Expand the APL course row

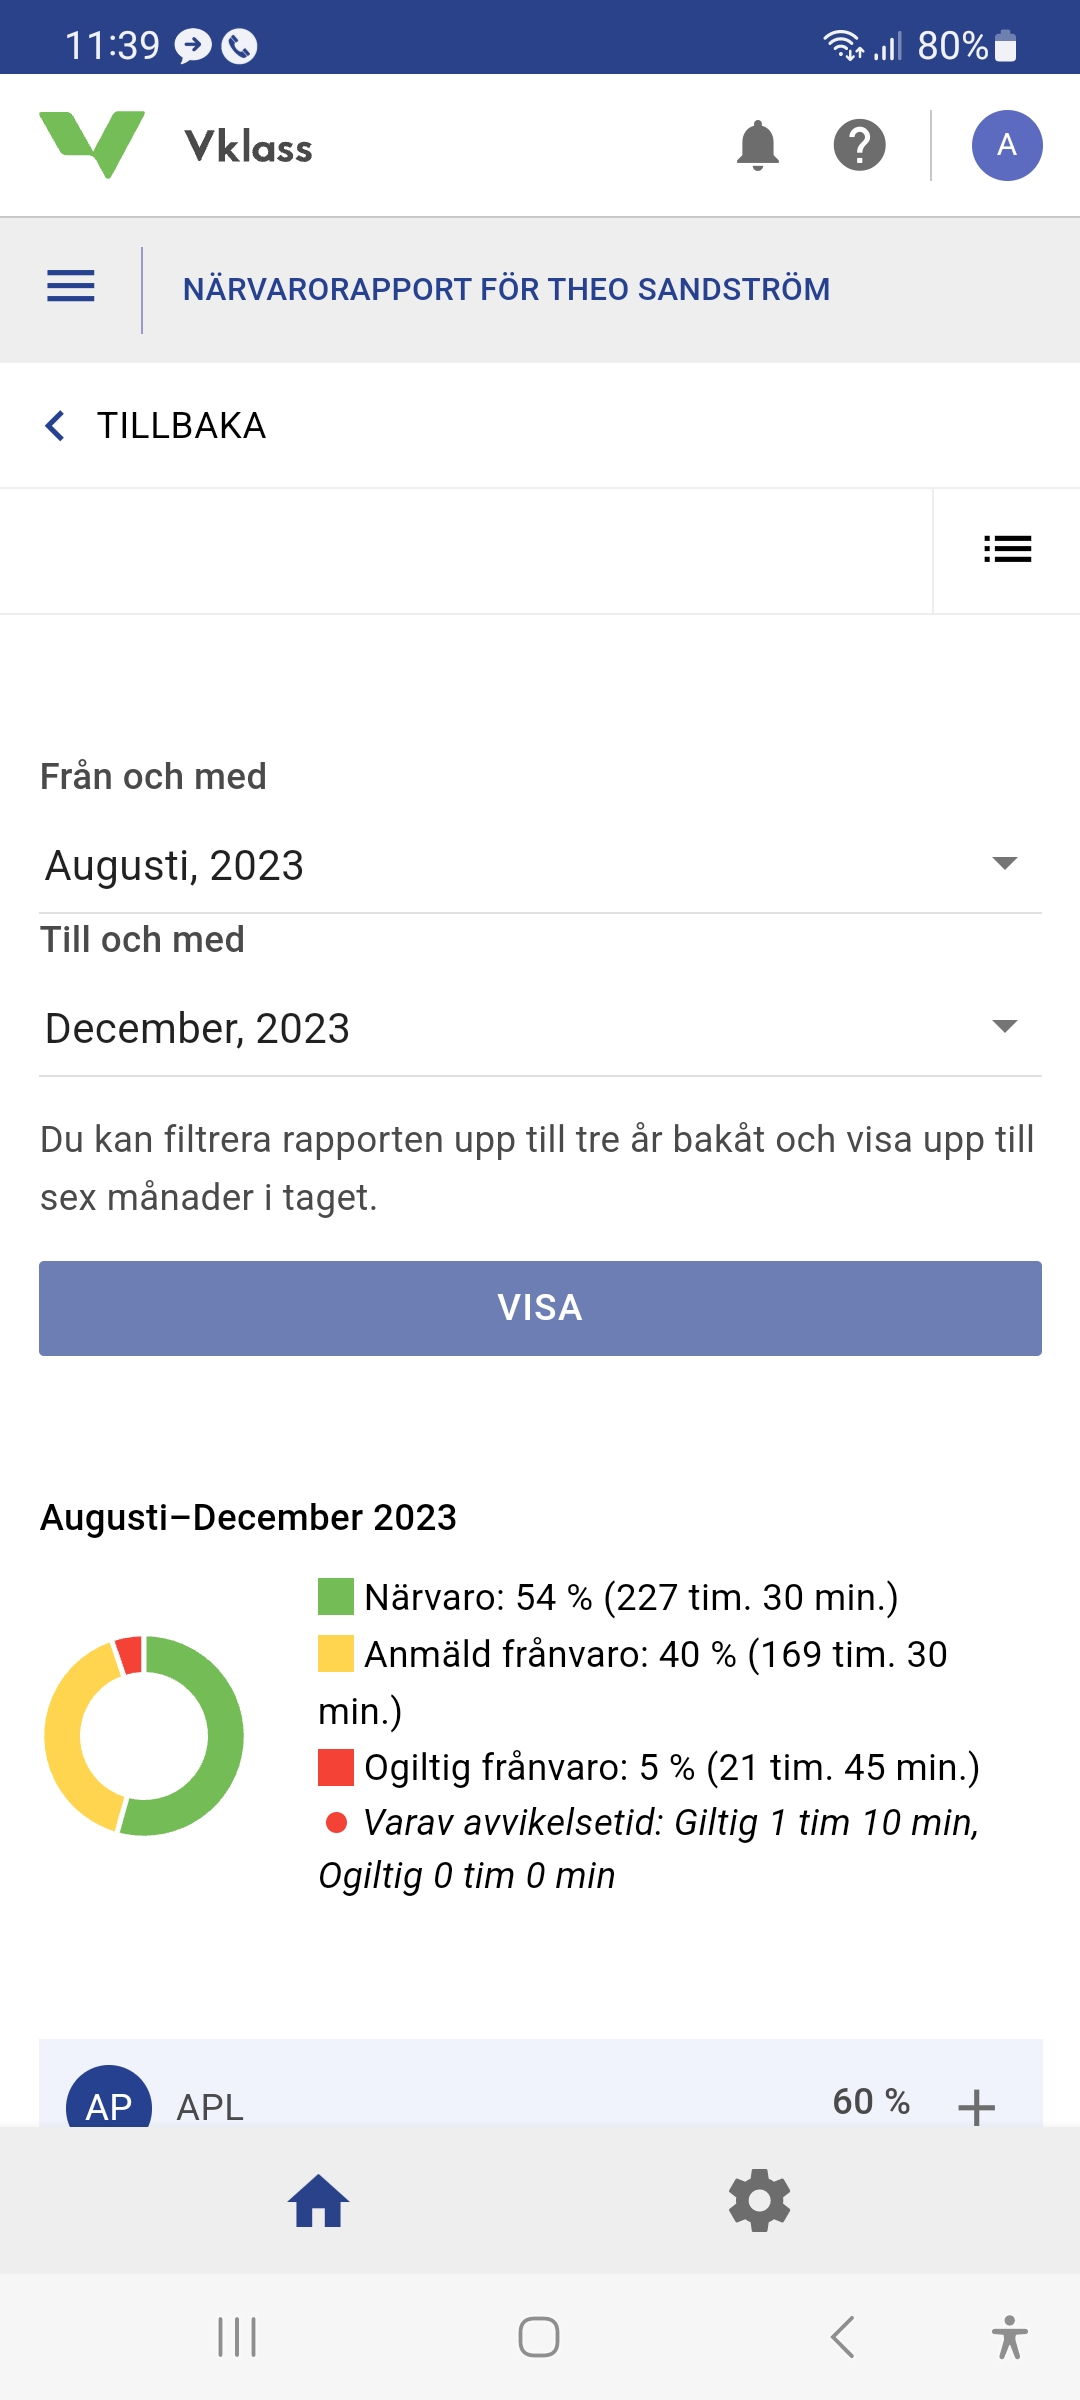(976, 2106)
